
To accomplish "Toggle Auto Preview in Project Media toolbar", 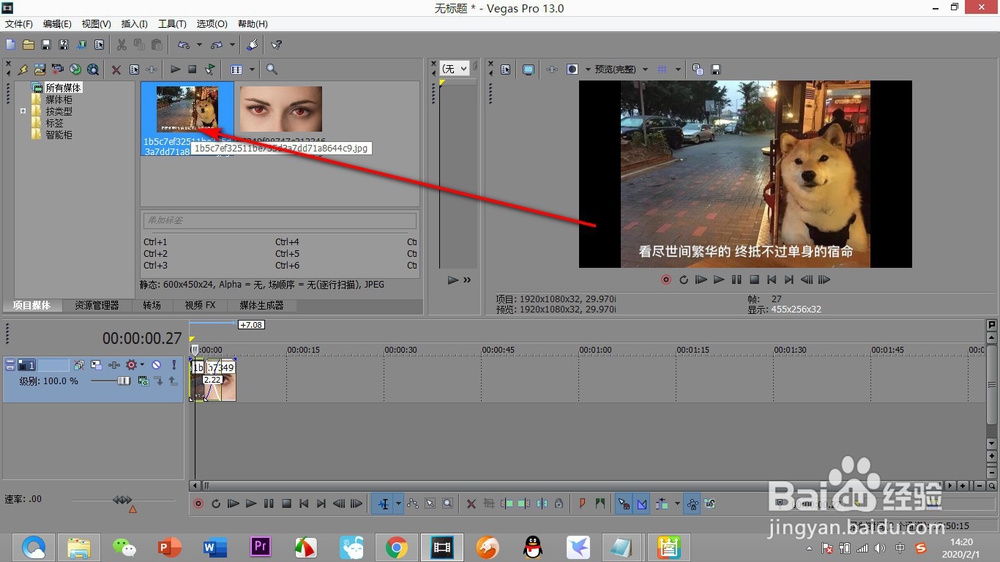I will click(210, 69).
